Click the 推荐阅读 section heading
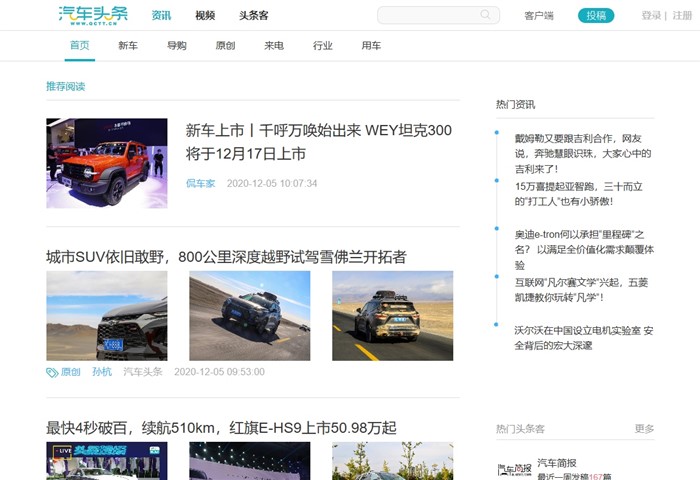Screen dimensions: 700x480 pyautogui.click(x=66, y=86)
